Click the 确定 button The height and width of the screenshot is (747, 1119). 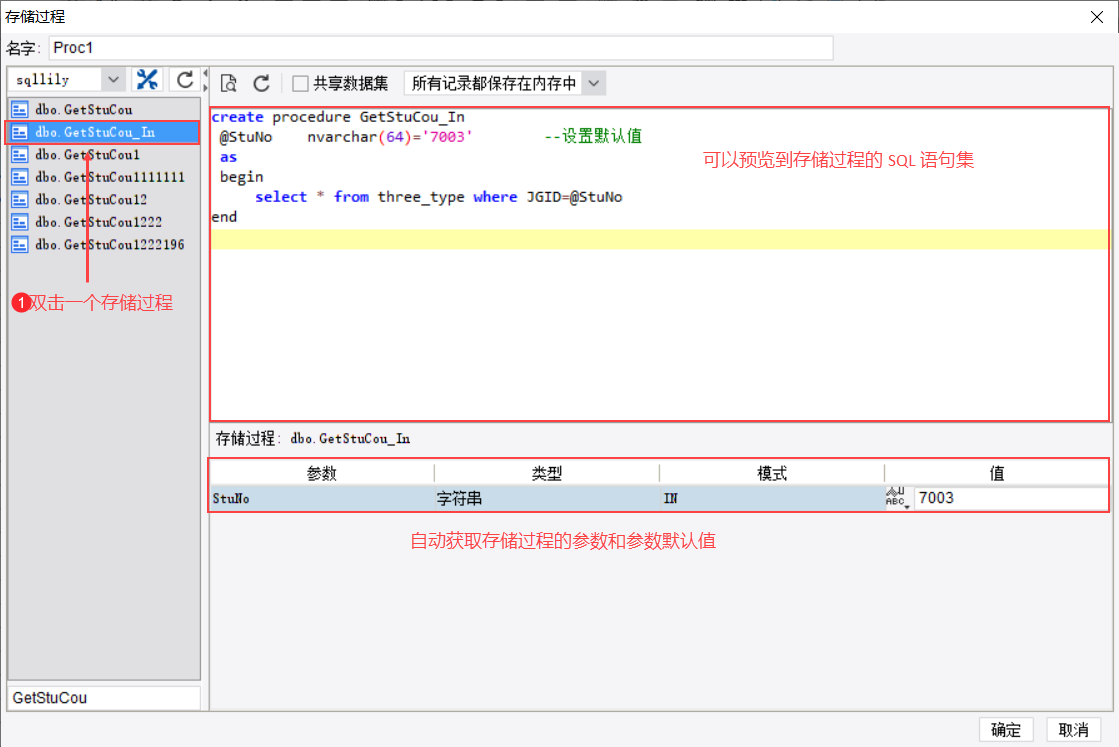point(1006,730)
